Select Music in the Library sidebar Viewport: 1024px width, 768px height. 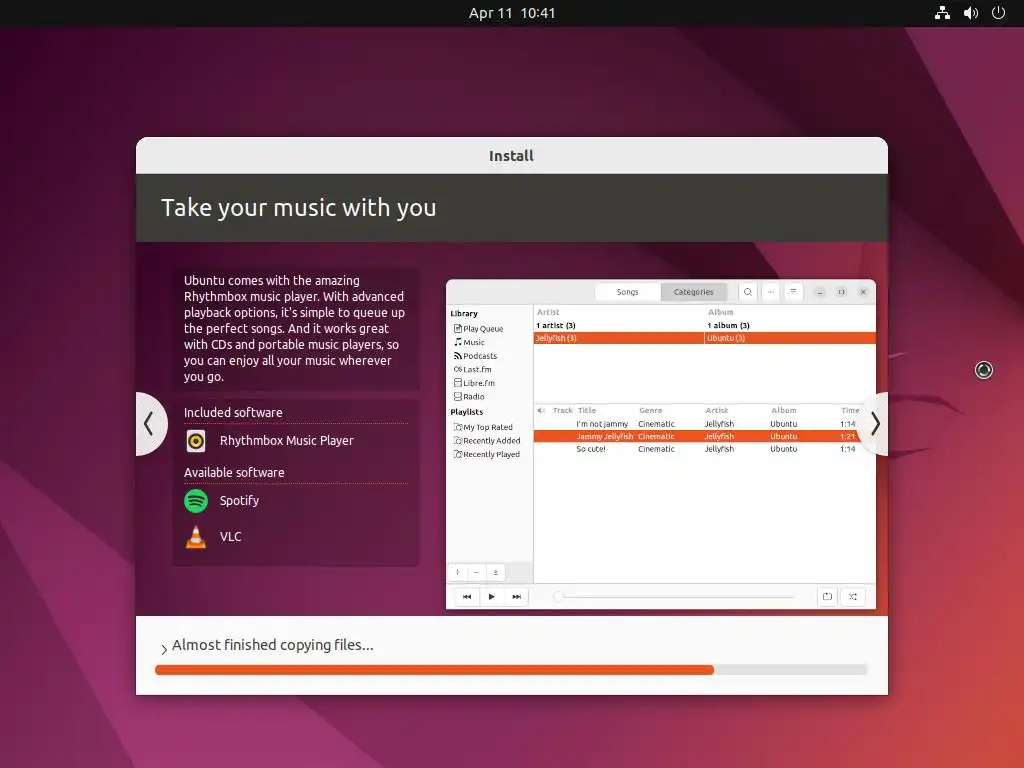click(470, 342)
